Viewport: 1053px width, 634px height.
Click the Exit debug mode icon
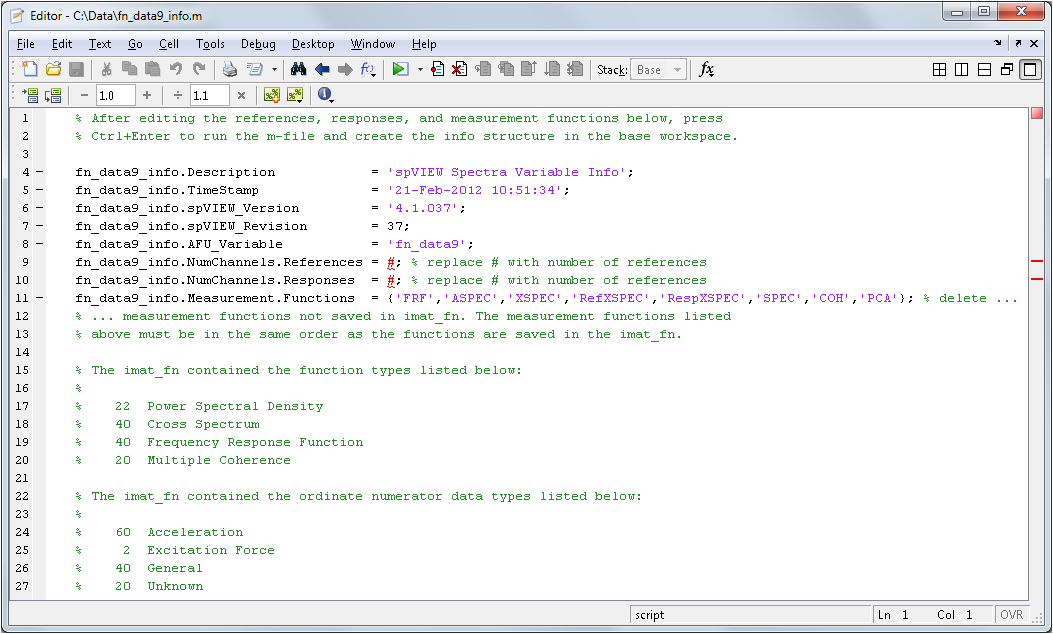[x=575, y=69]
